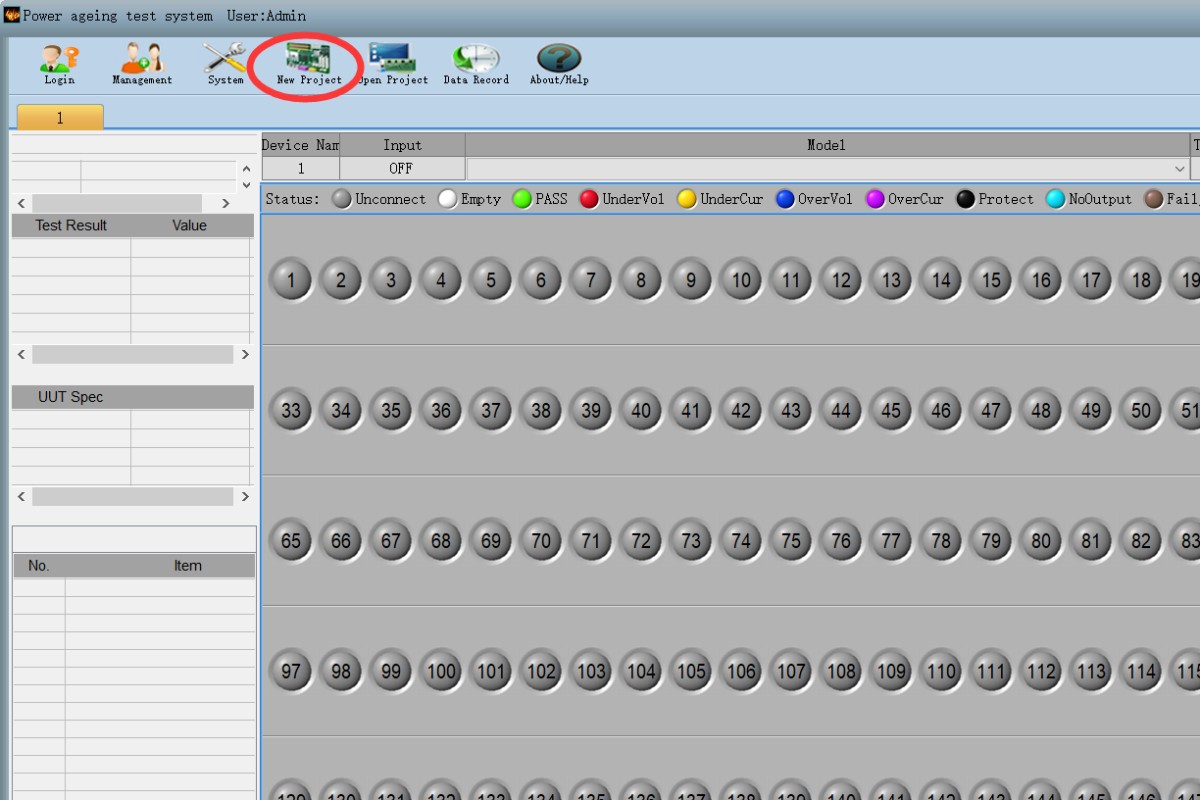Click right arrow of Test Result scrollbar
1200x800 pixels.
[245, 355]
